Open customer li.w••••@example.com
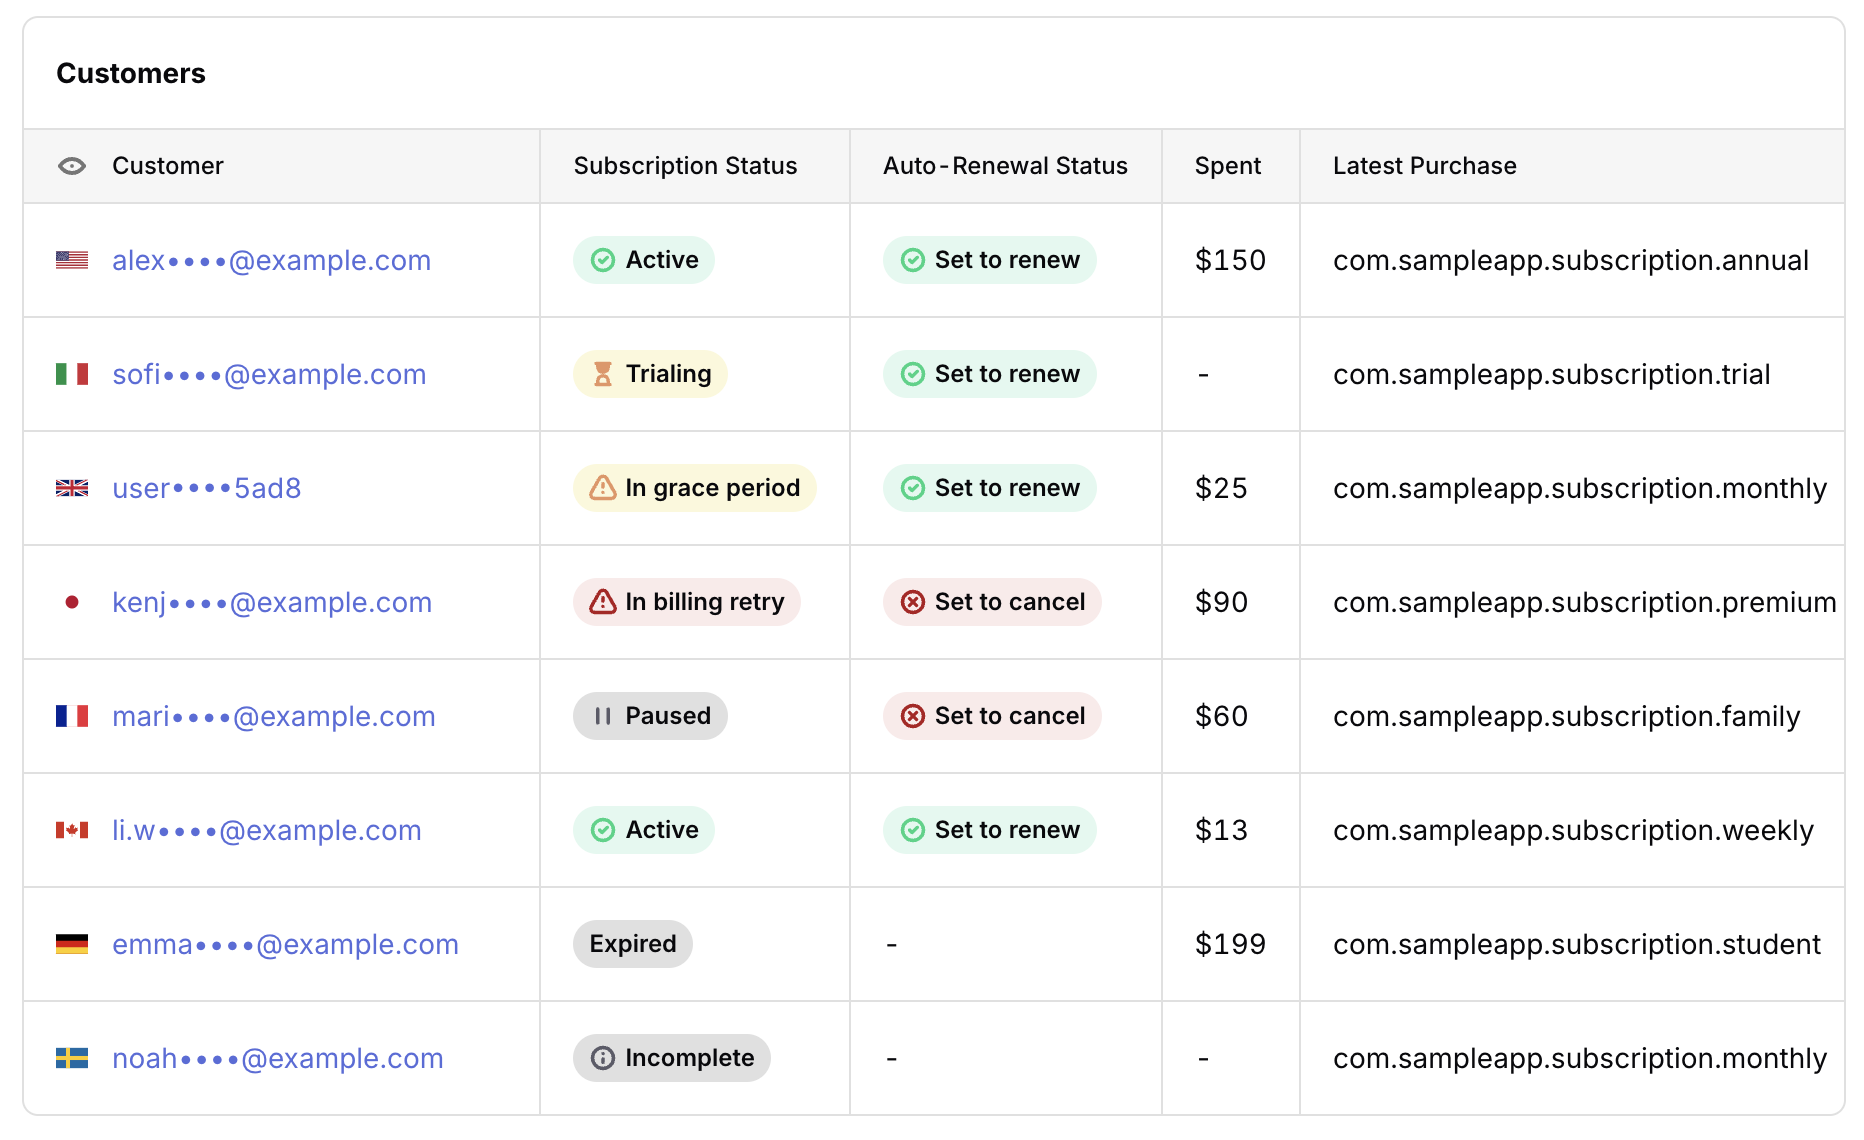Viewport: 1864px width, 1140px height. coord(267,830)
